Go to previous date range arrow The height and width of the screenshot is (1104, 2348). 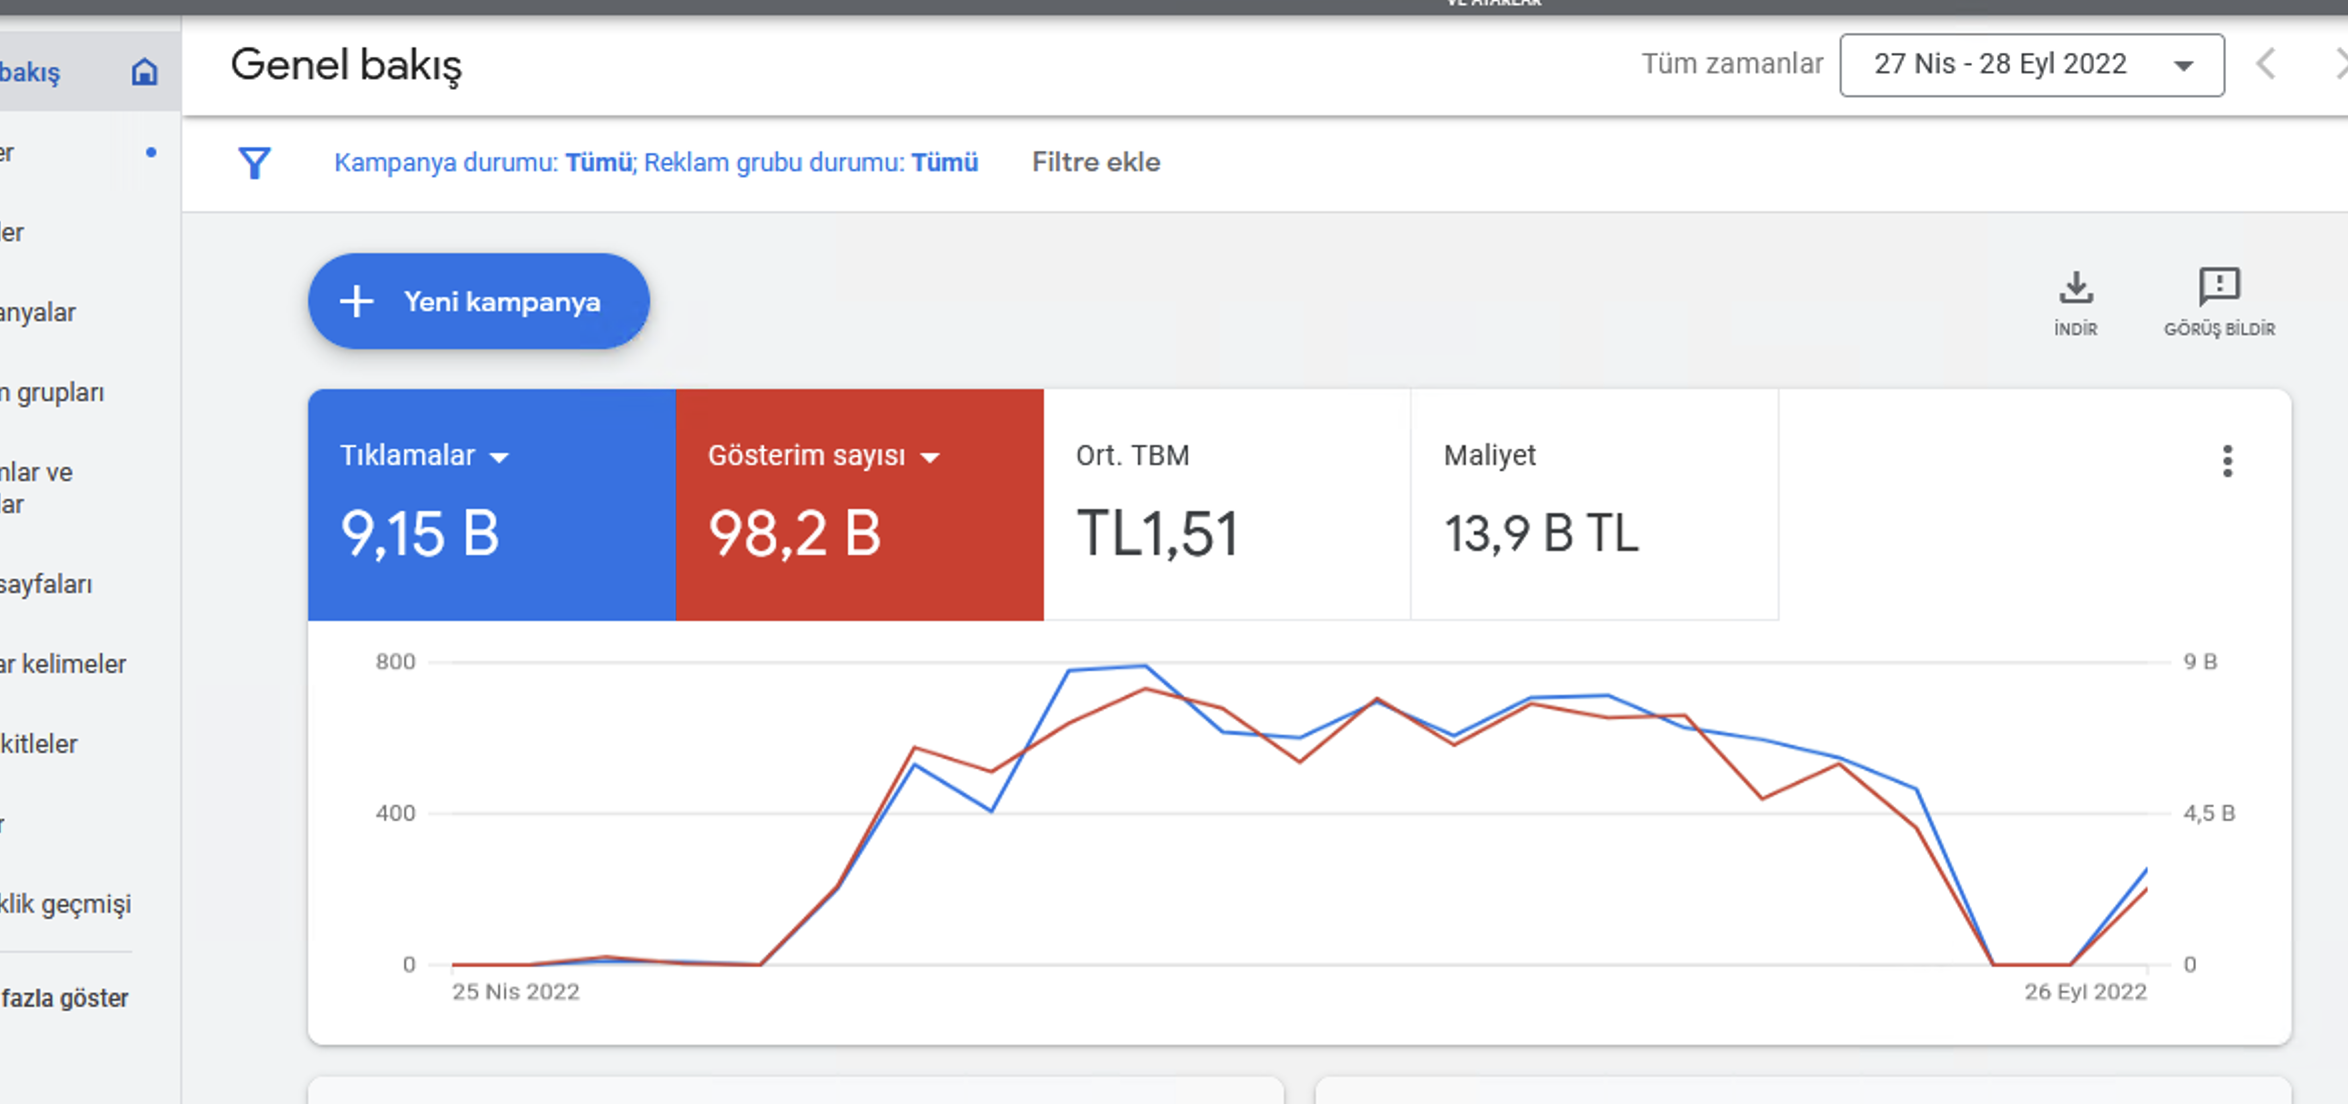tap(2266, 65)
